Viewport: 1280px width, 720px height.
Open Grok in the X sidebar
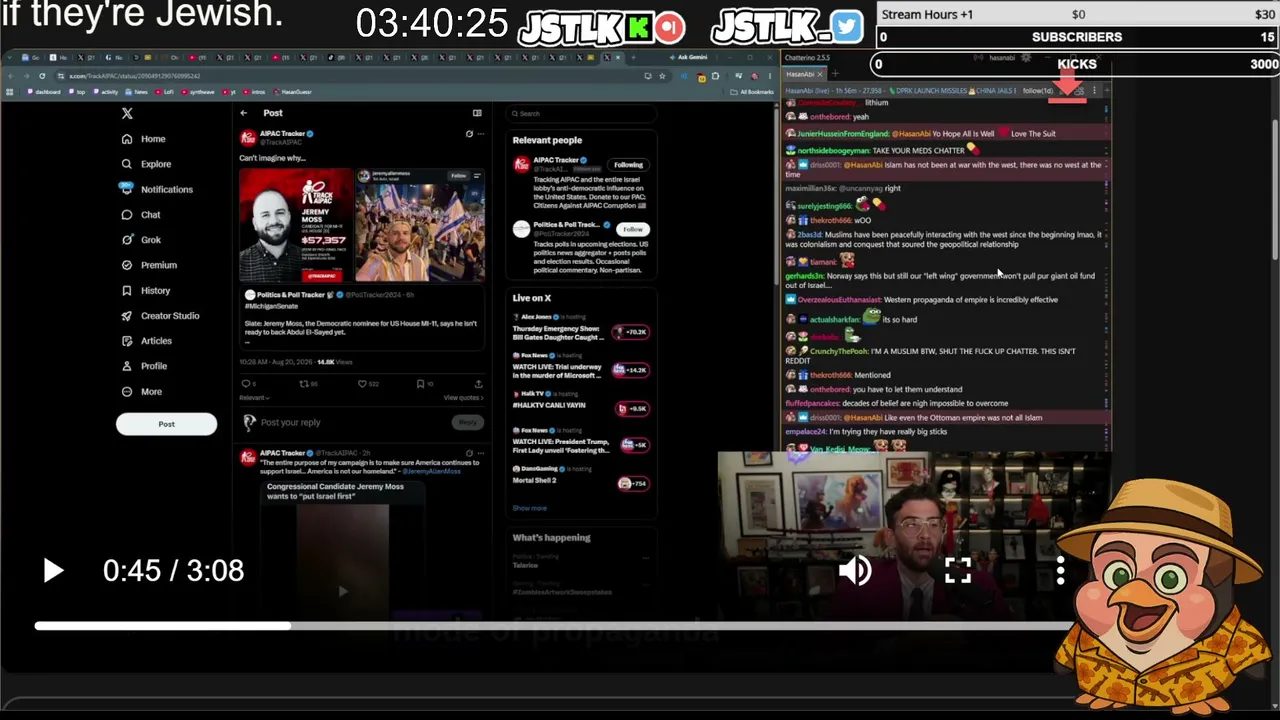click(140, 240)
